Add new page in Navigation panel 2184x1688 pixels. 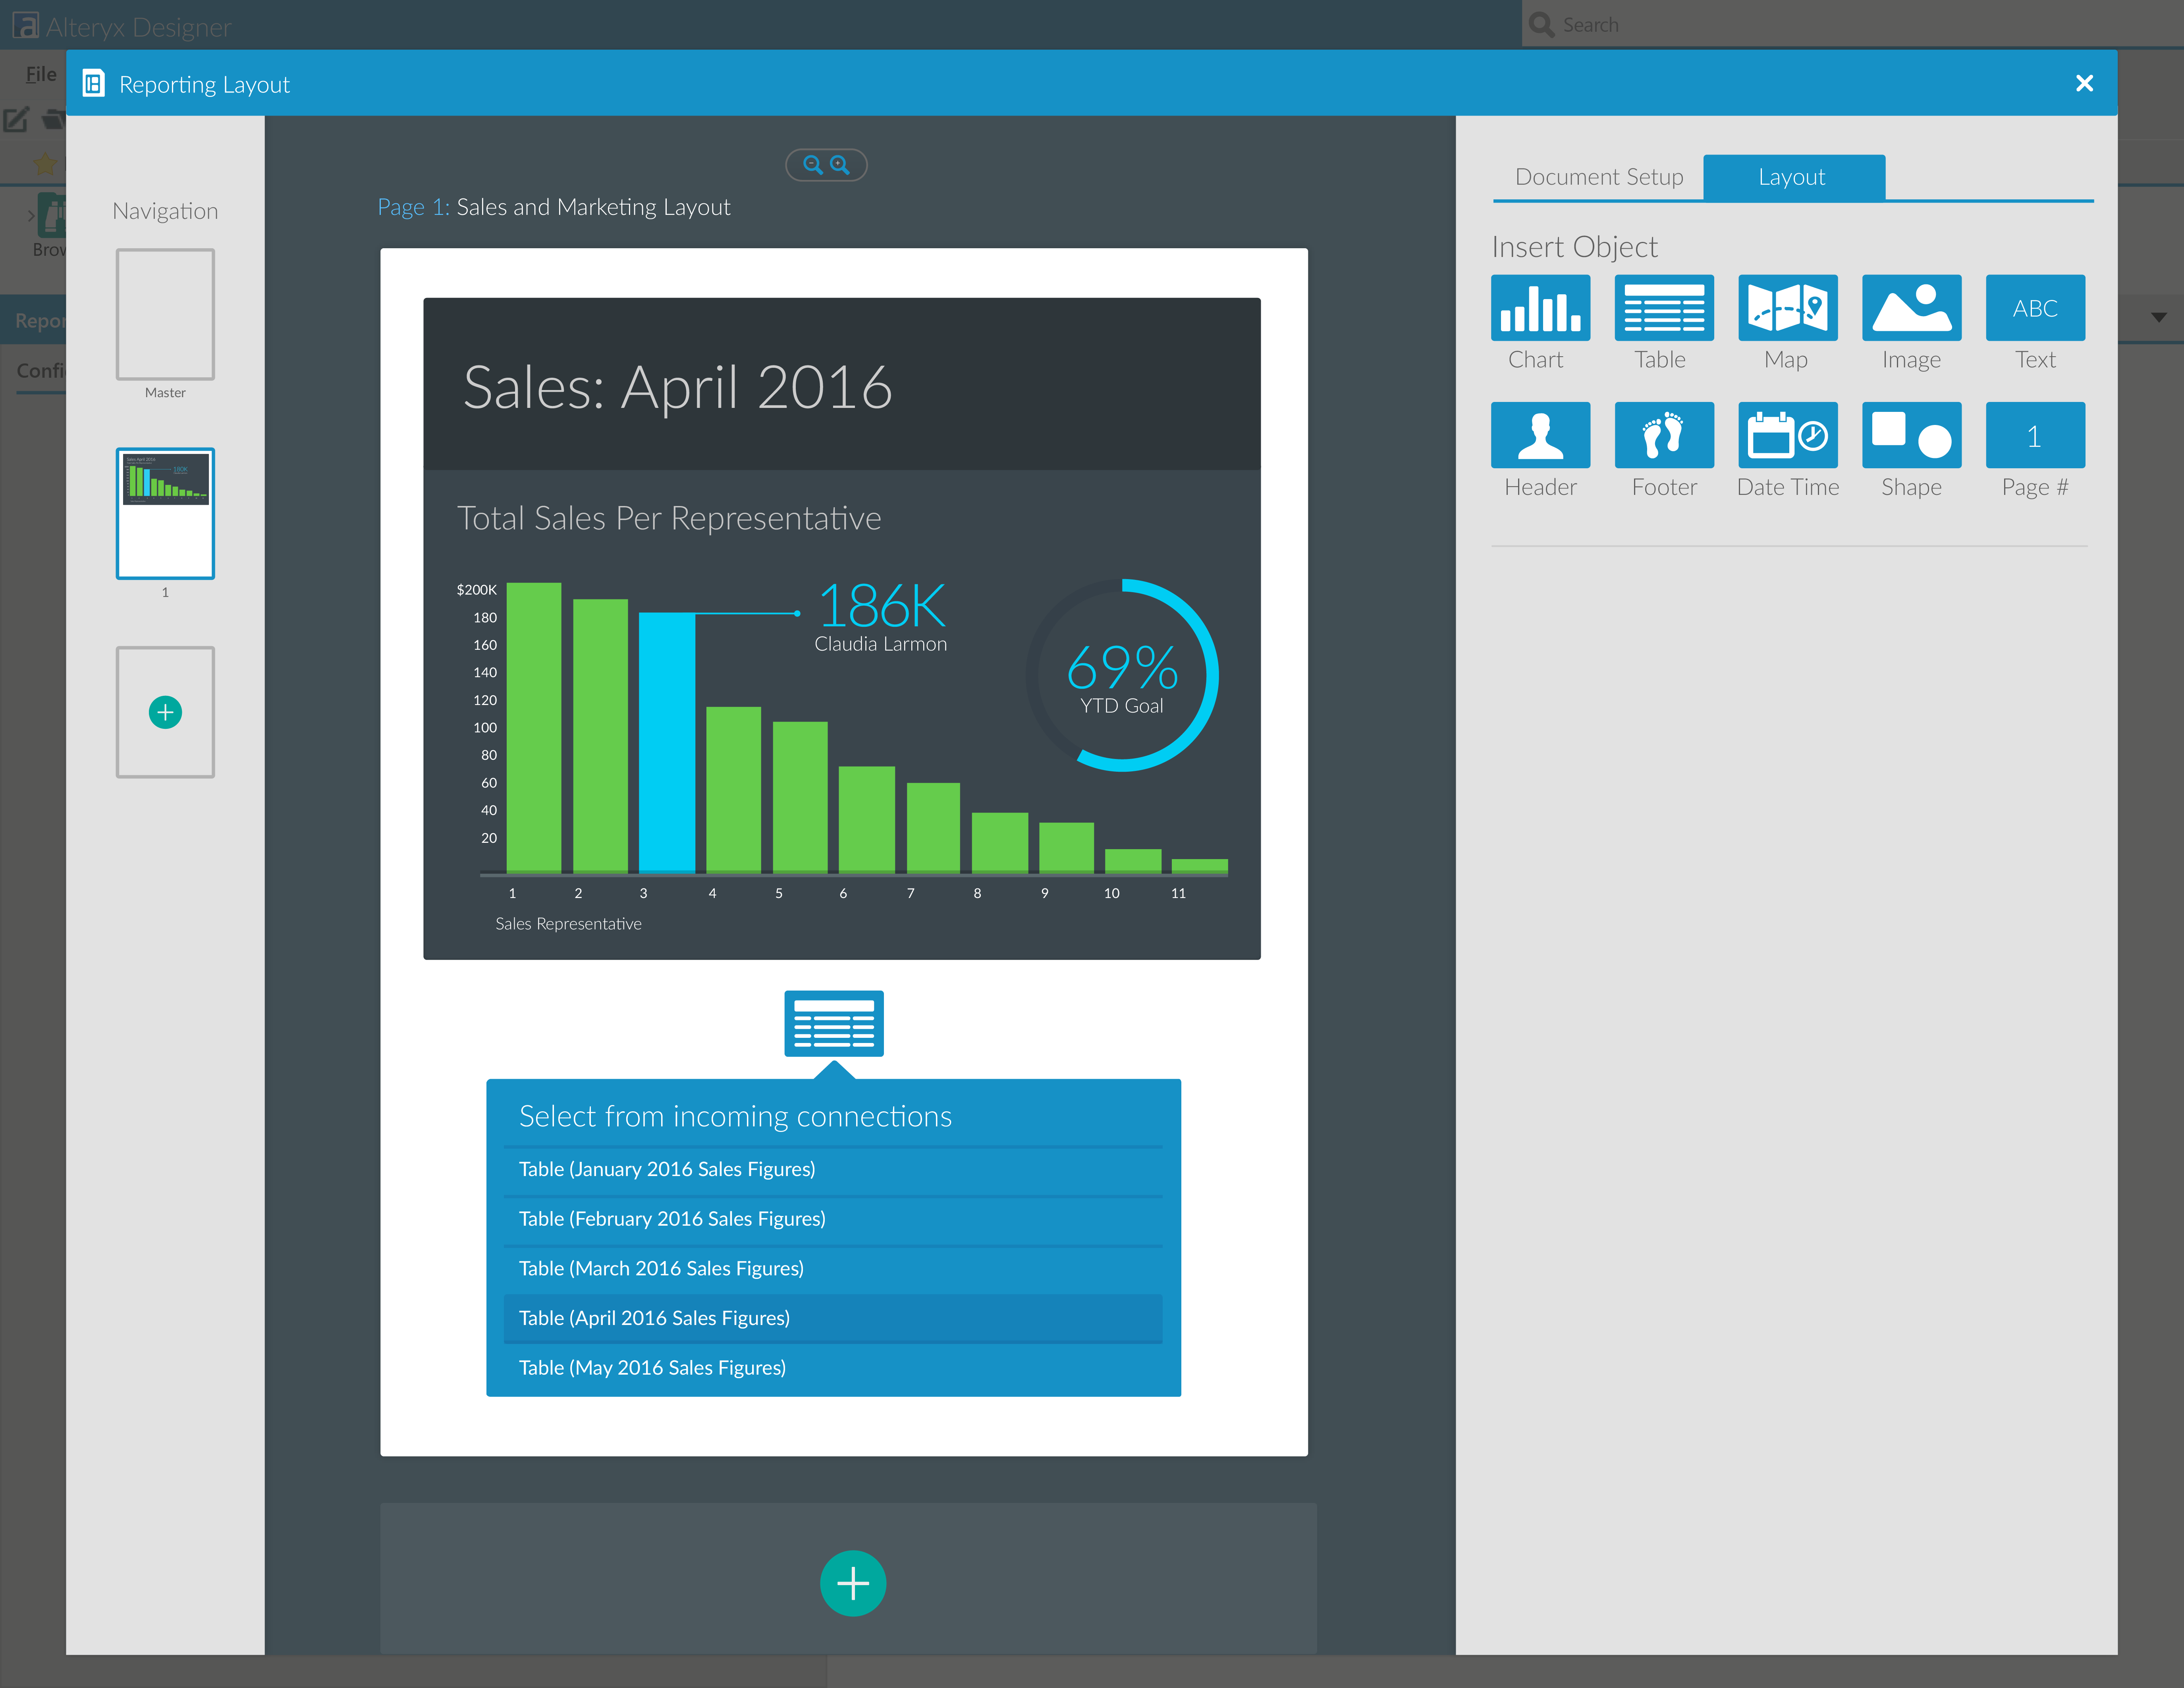pos(165,712)
